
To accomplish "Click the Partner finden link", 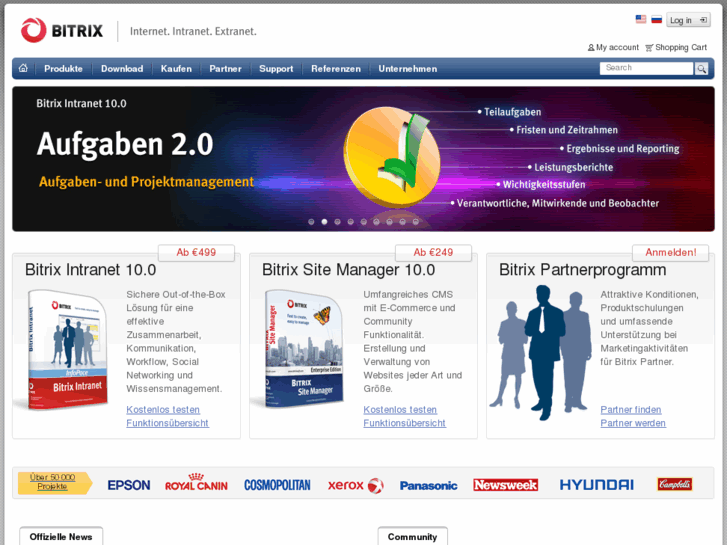I will coord(631,410).
